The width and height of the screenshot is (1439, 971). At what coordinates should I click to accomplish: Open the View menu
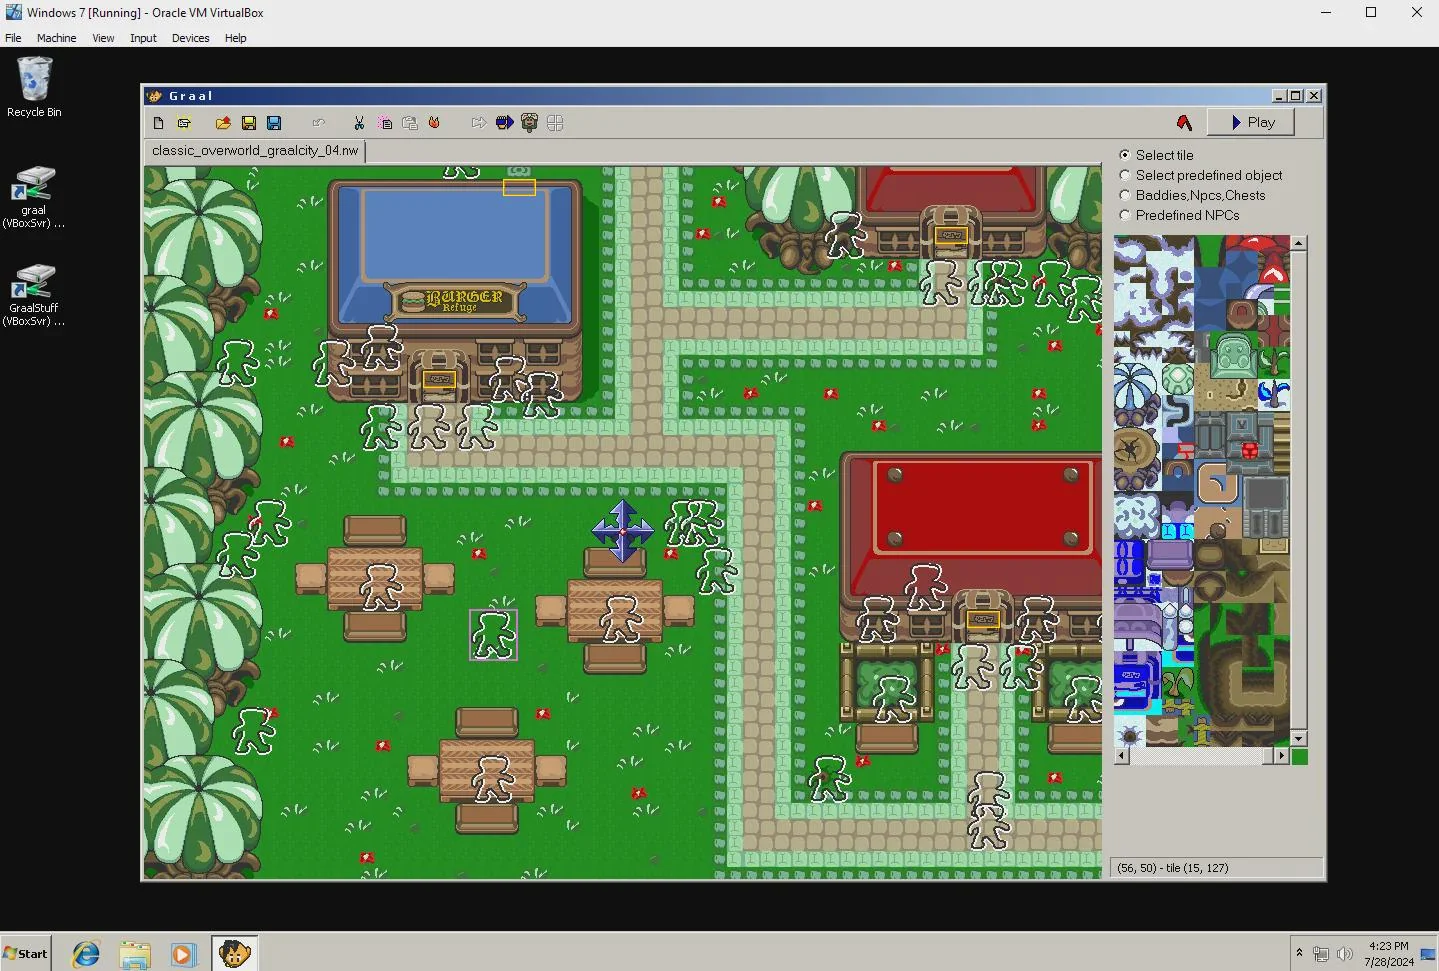coord(103,38)
